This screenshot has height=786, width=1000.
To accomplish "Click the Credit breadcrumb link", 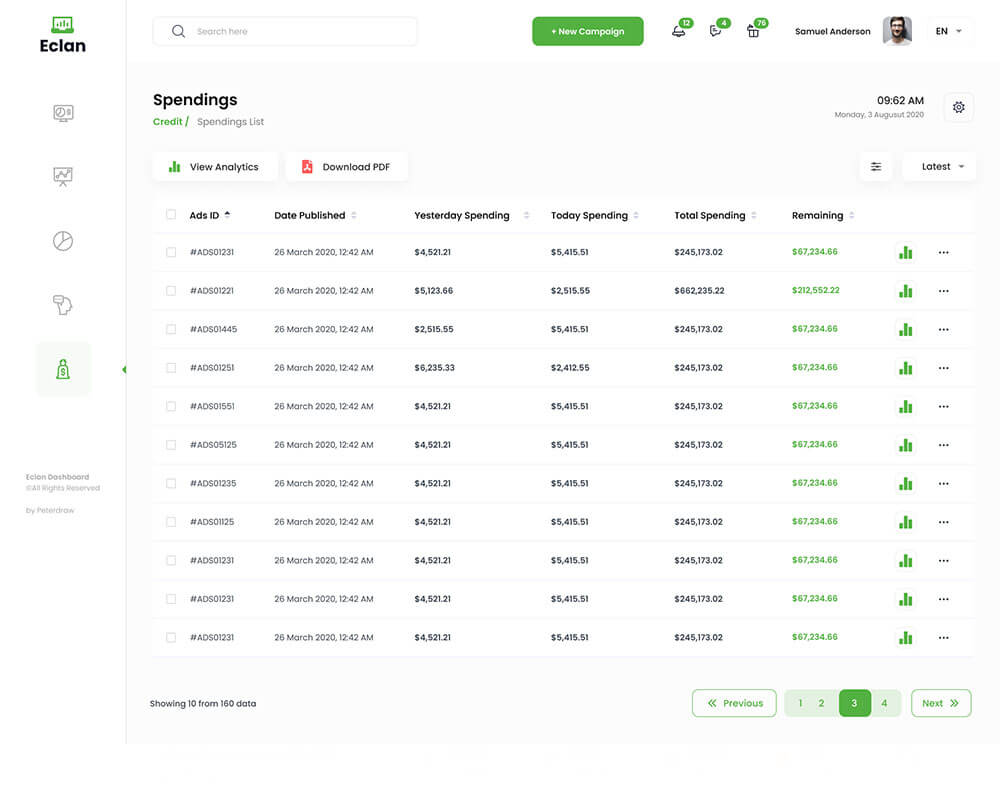I will point(167,122).
